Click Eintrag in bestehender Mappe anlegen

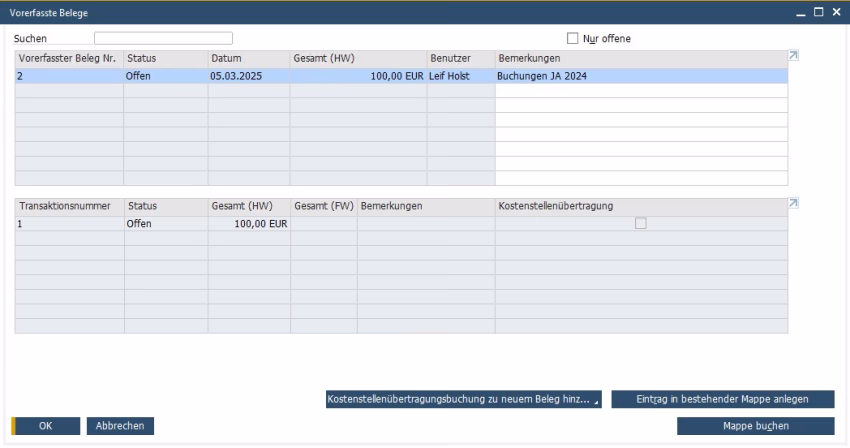click(722, 400)
